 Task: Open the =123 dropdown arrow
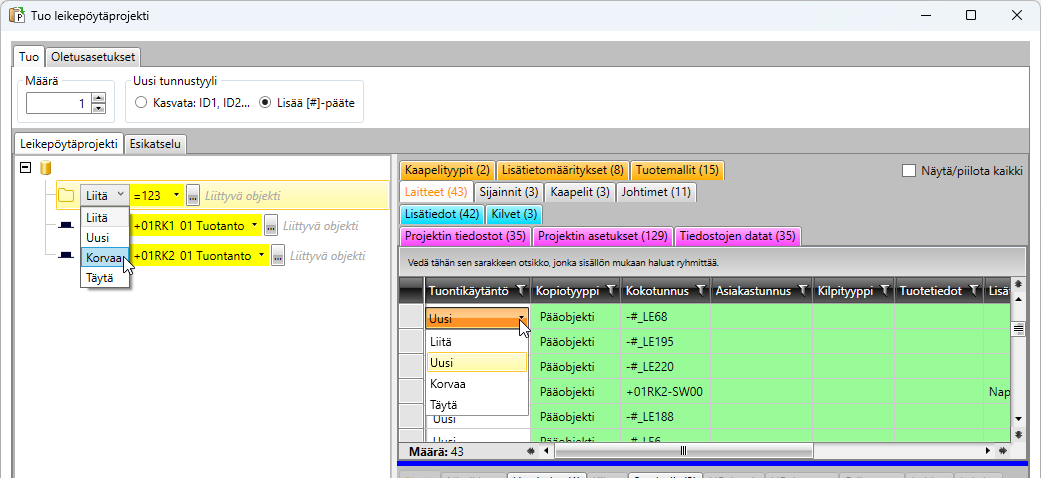[177, 195]
